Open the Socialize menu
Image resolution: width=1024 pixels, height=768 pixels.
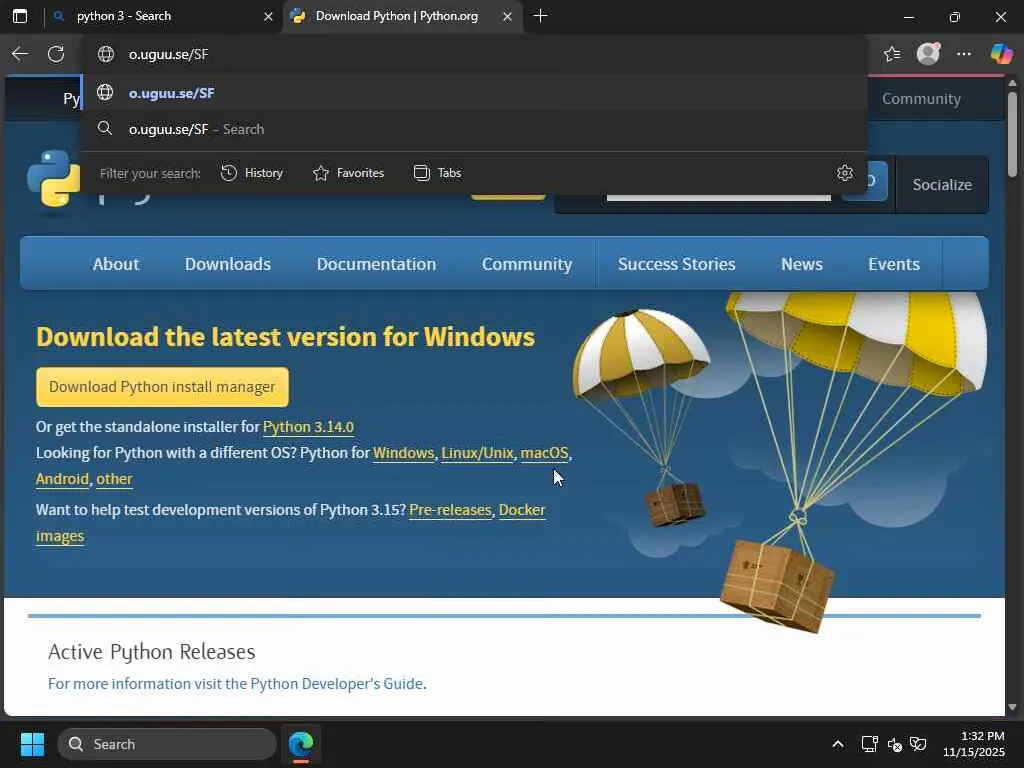(942, 185)
